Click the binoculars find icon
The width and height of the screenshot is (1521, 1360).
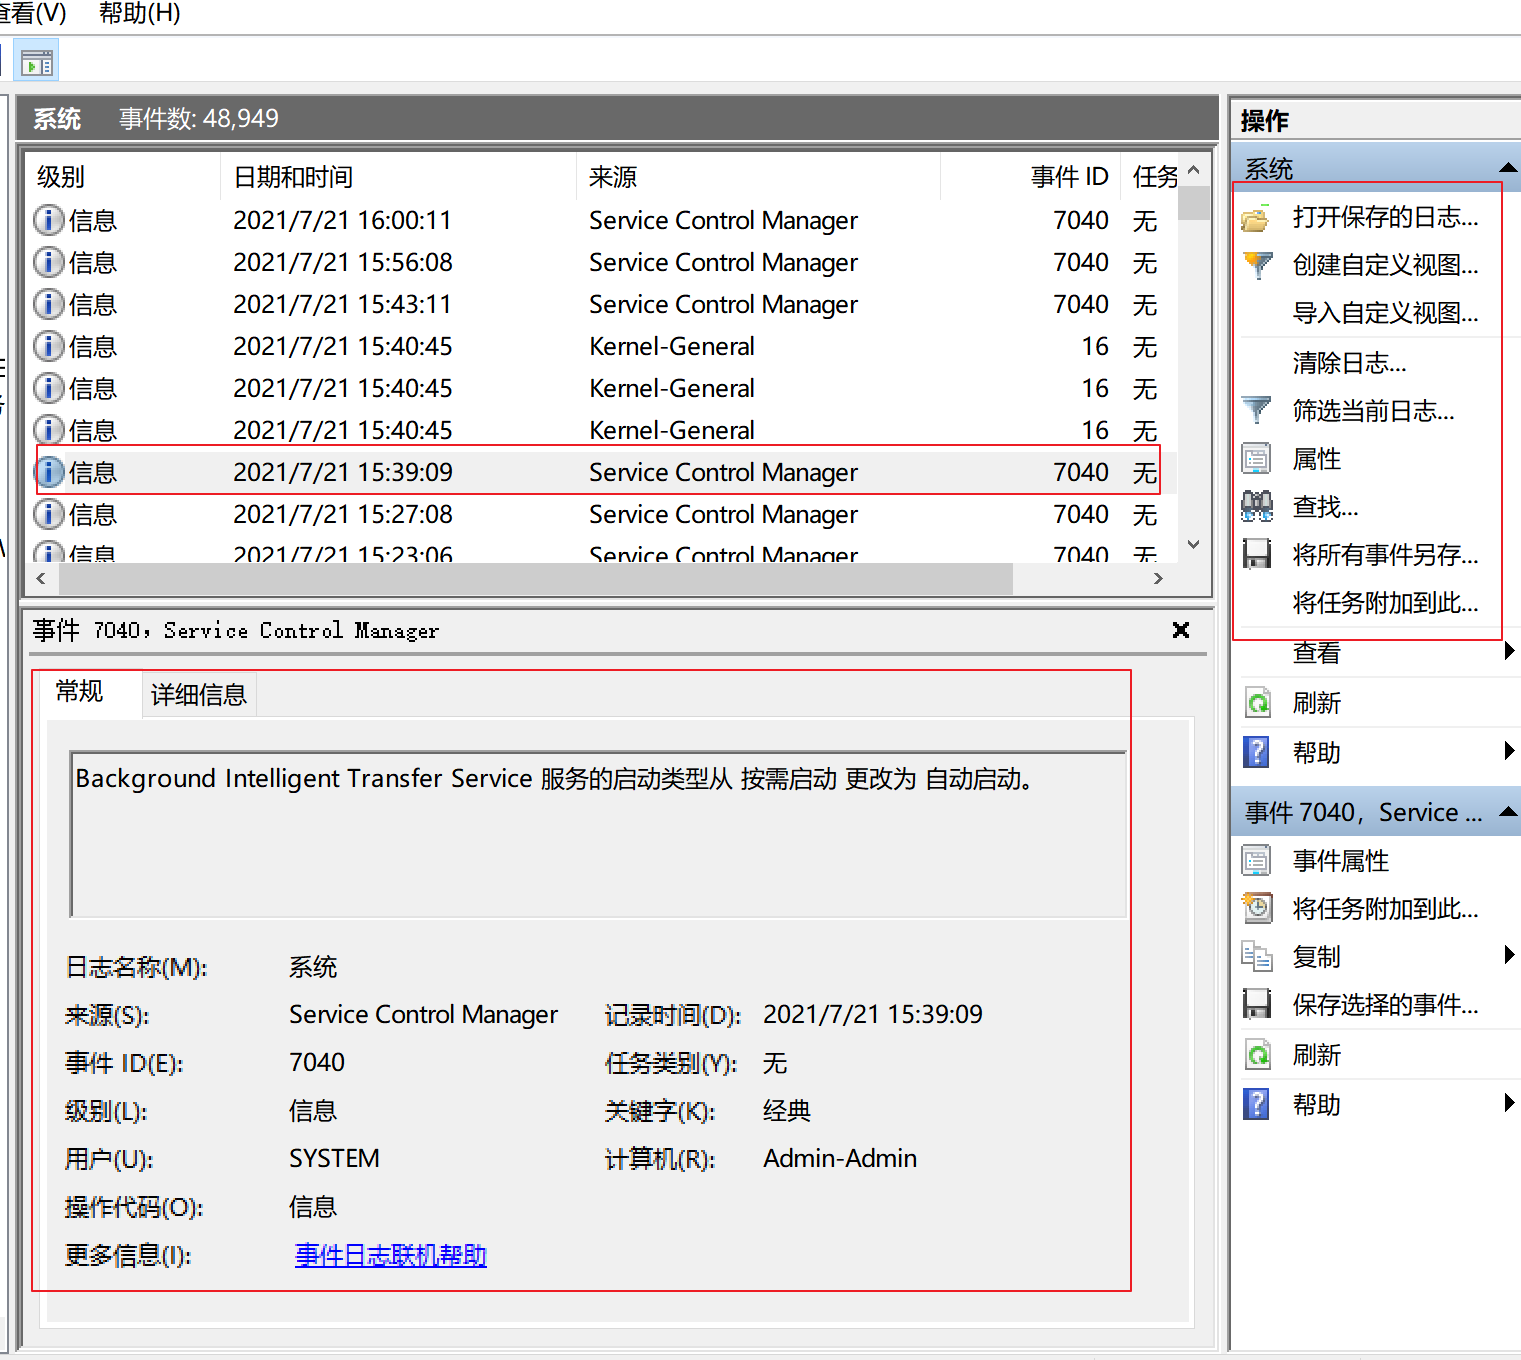point(1256,507)
